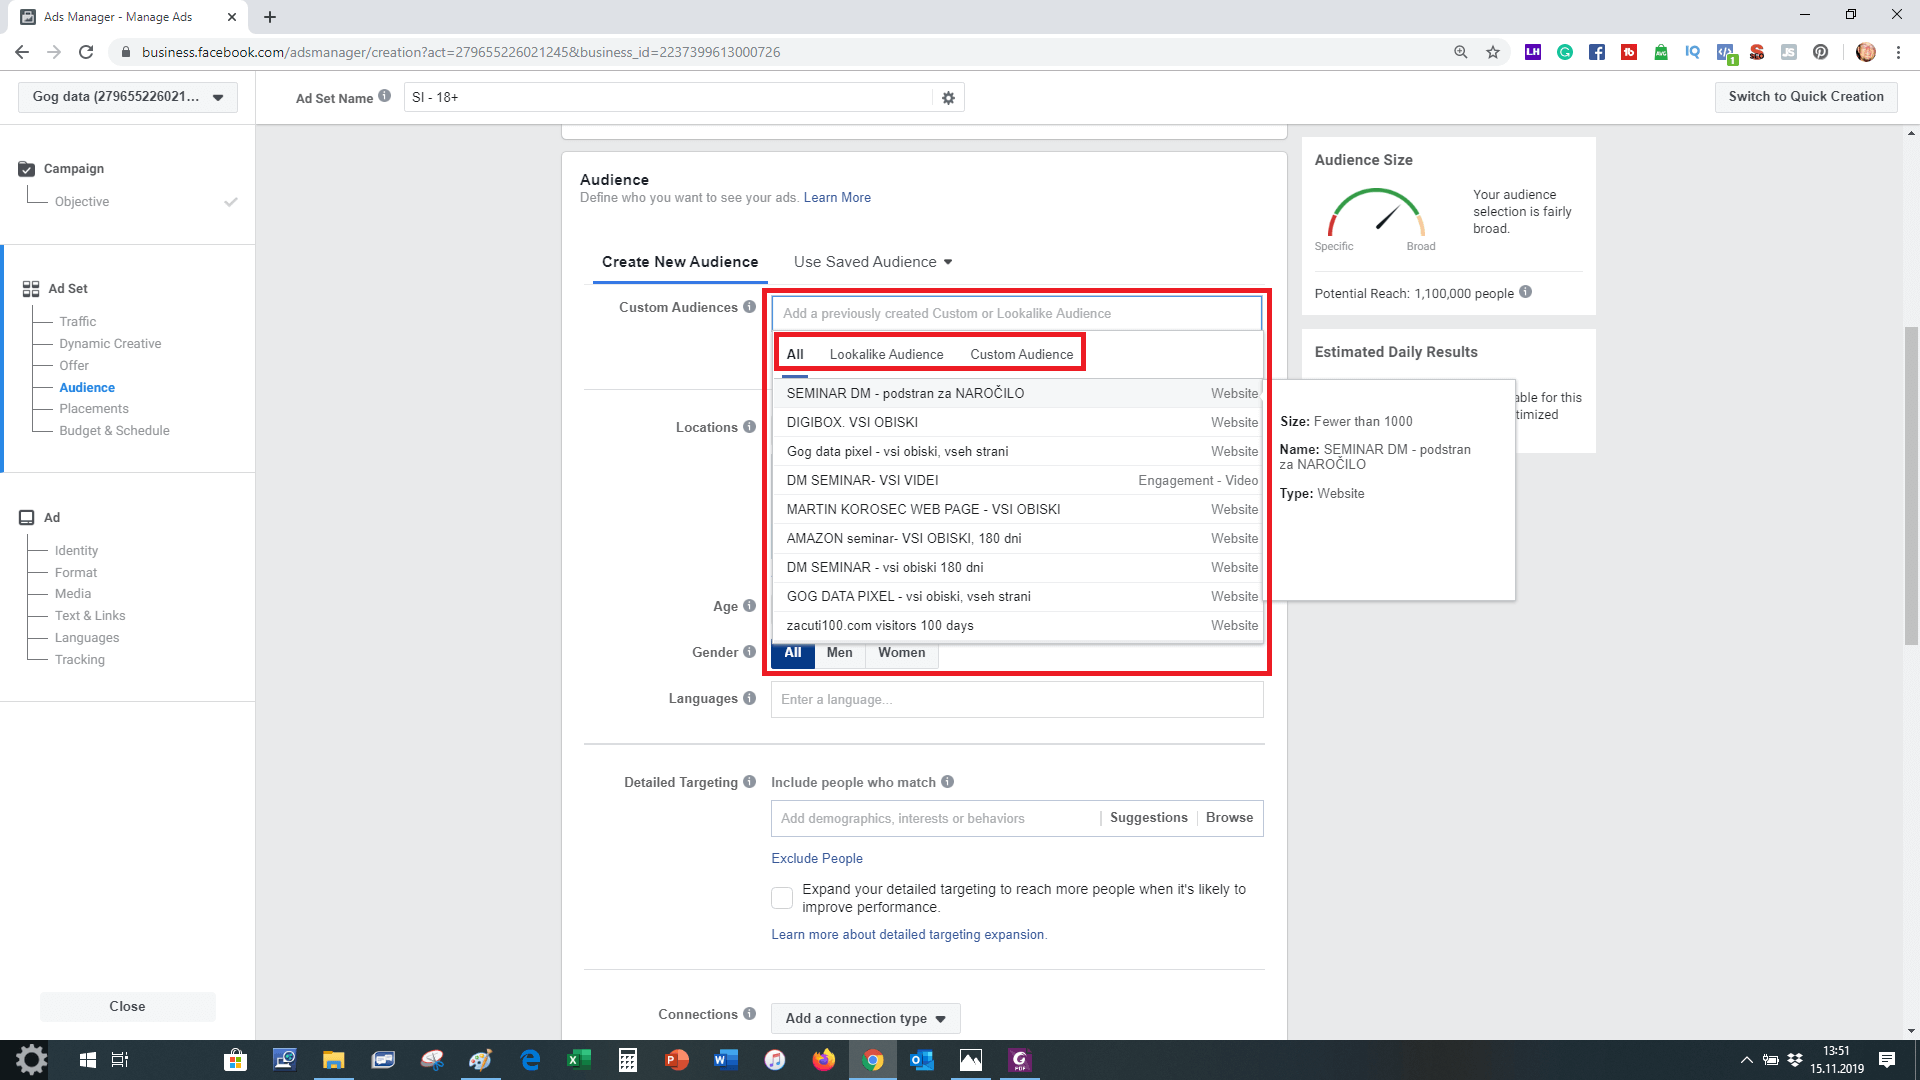Click the Exclude People link

[816, 858]
